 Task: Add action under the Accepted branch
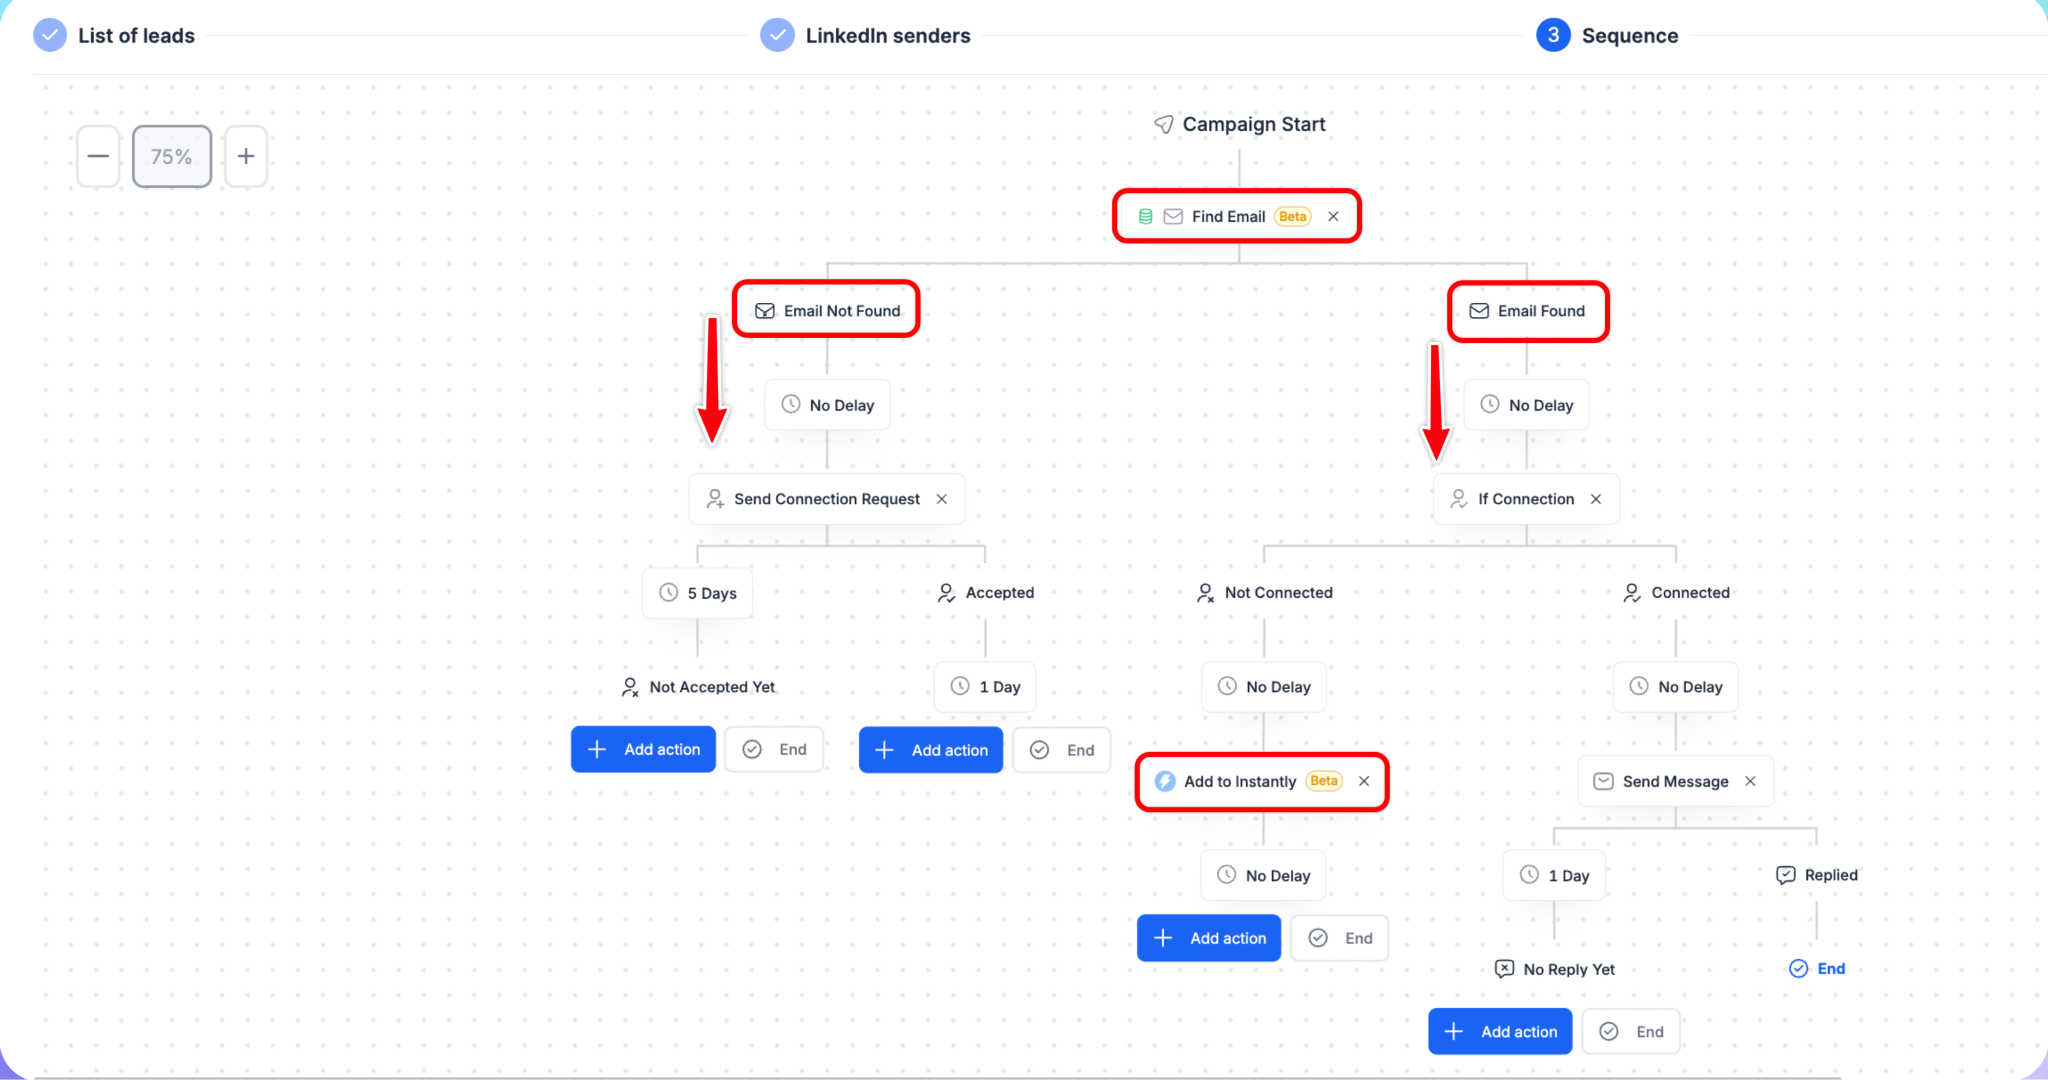coord(931,750)
